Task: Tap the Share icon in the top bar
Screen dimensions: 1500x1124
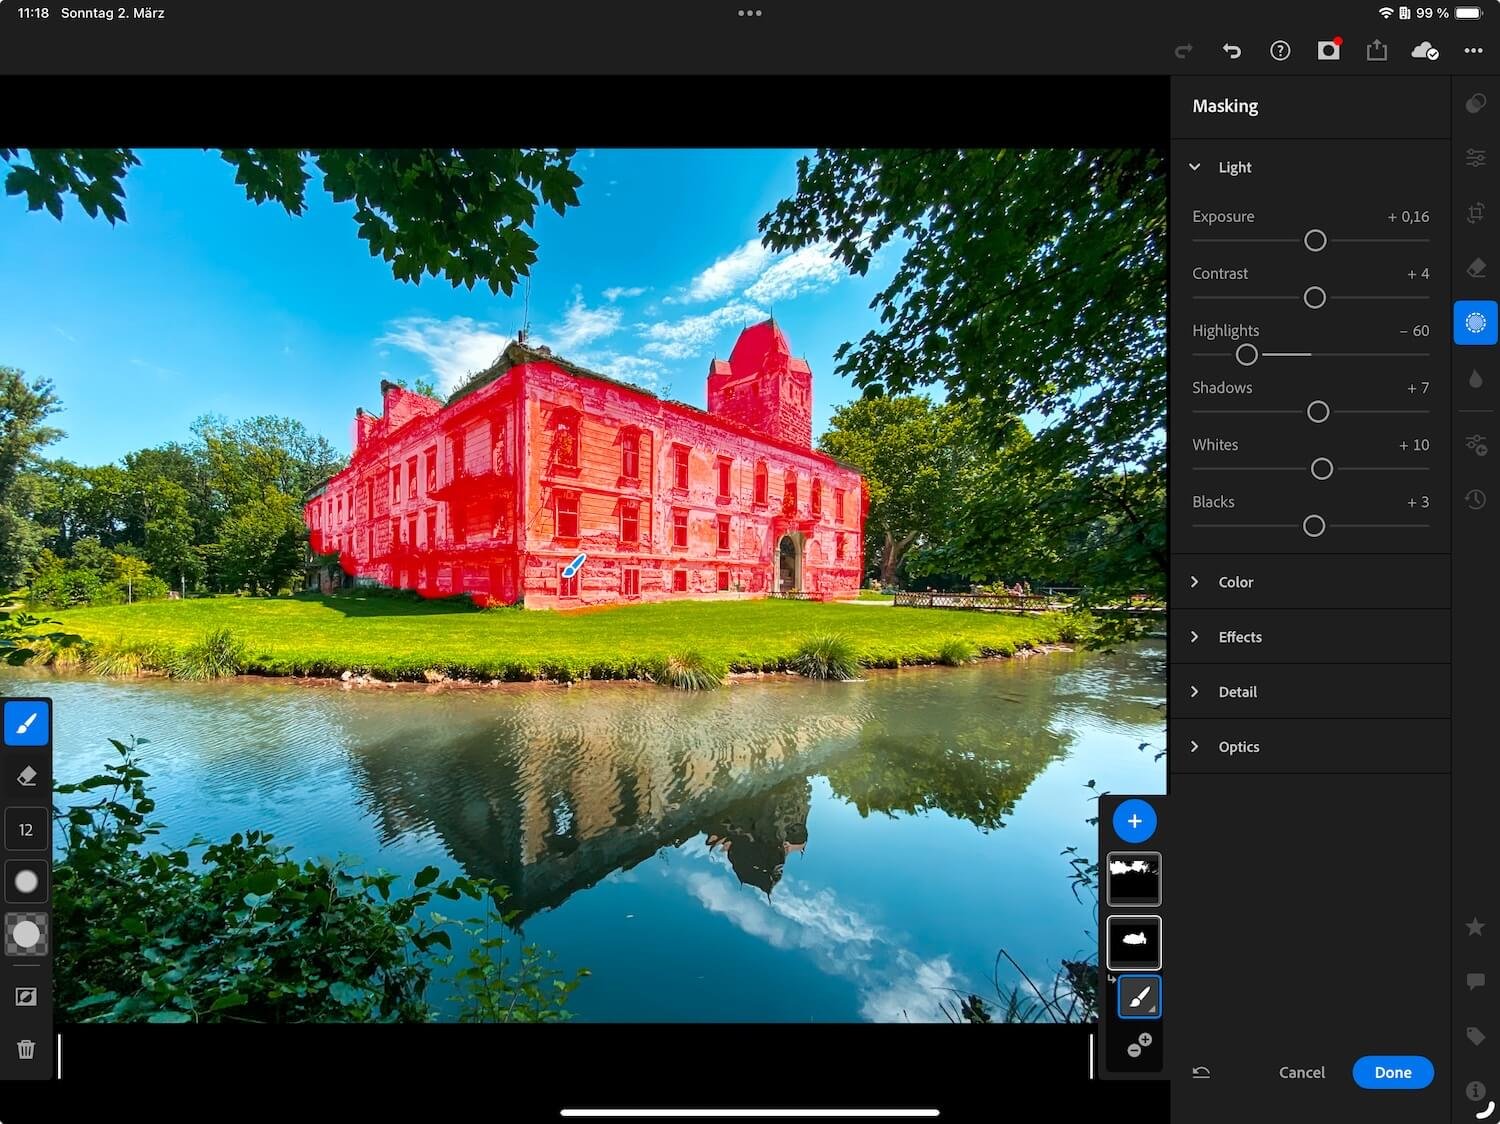Action: pyautogui.click(x=1376, y=50)
